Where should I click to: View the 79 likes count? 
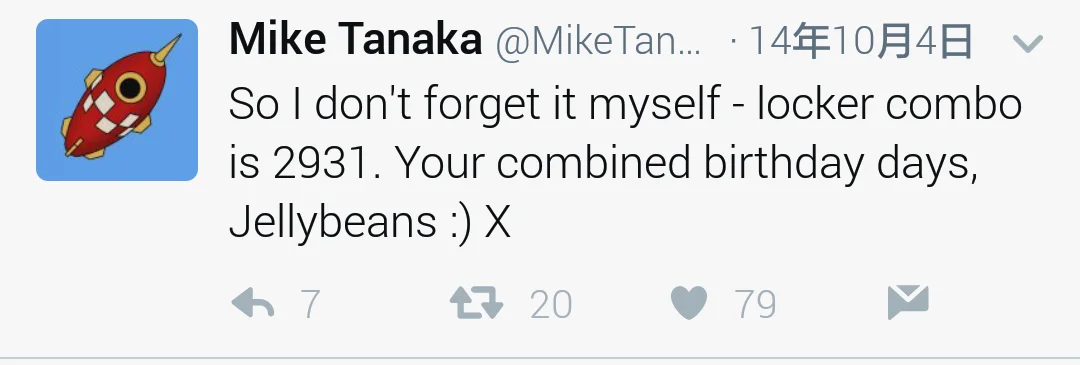click(756, 304)
